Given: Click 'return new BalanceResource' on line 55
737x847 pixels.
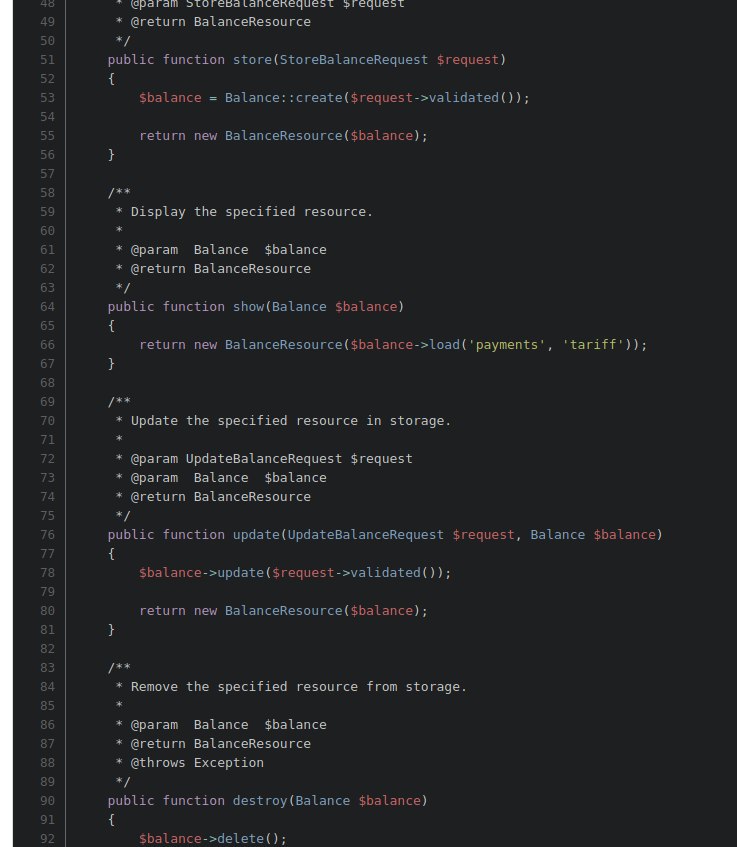Looking at the screenshot, I should point(240,136).
